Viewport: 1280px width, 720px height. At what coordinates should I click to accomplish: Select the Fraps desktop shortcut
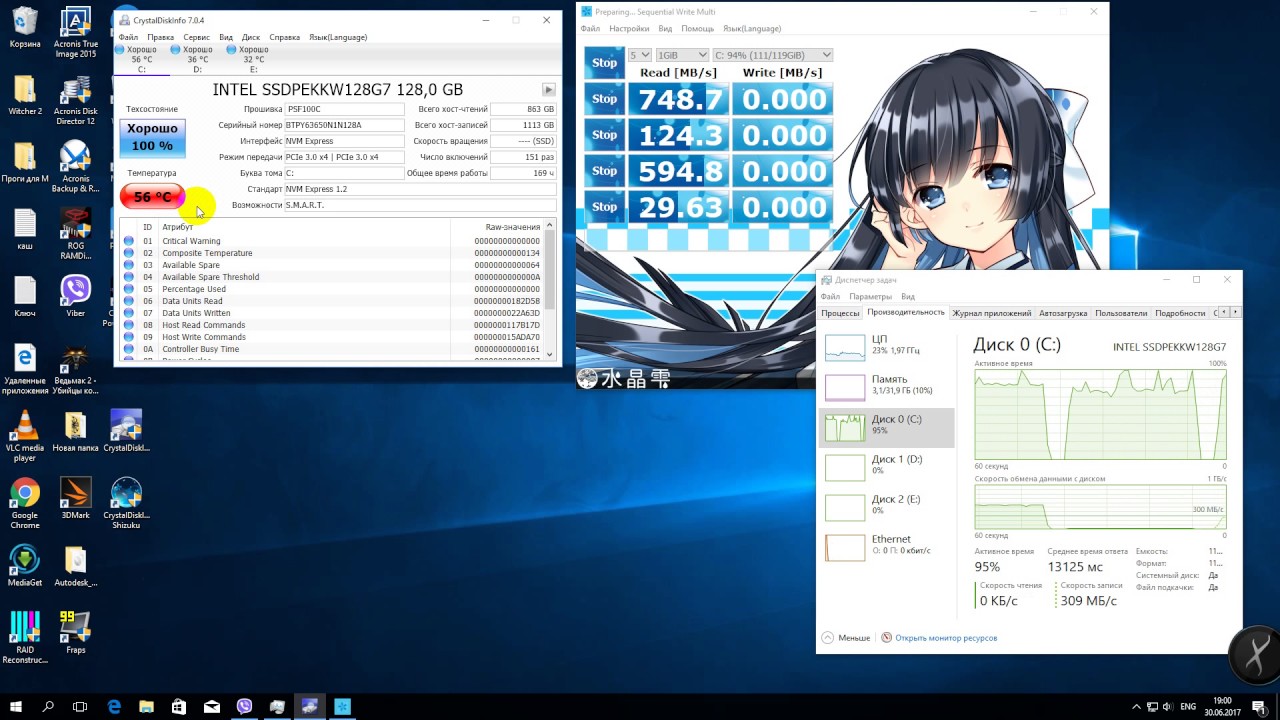(76, 633)
